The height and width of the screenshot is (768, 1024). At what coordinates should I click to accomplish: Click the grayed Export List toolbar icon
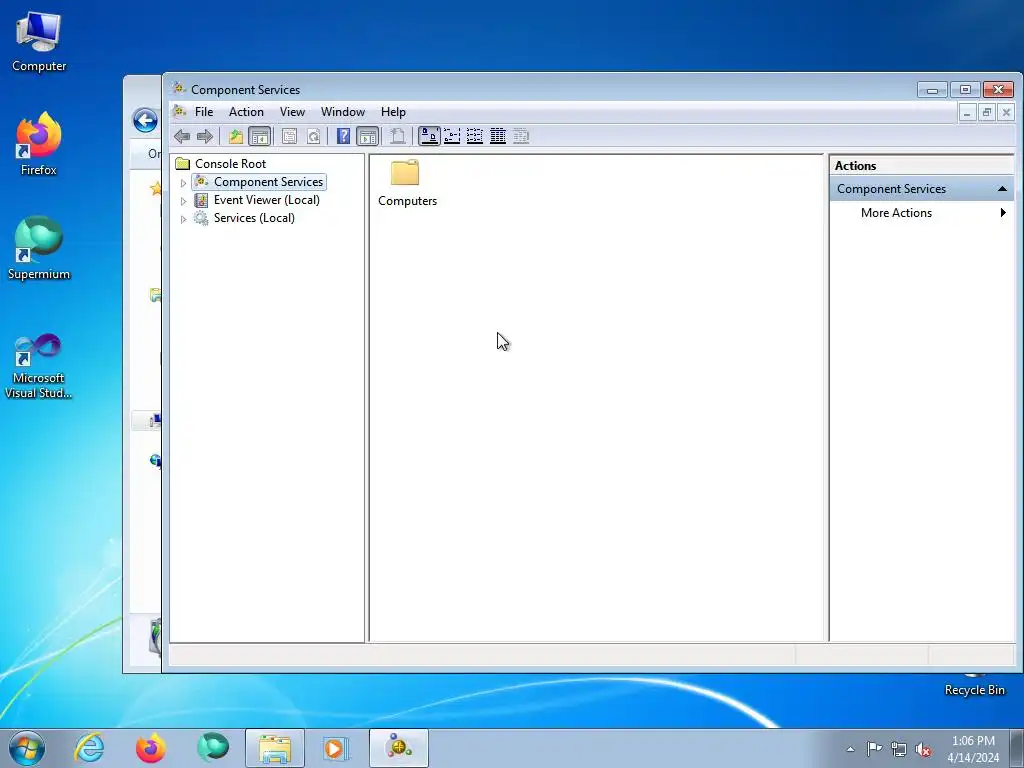[398, 136]
